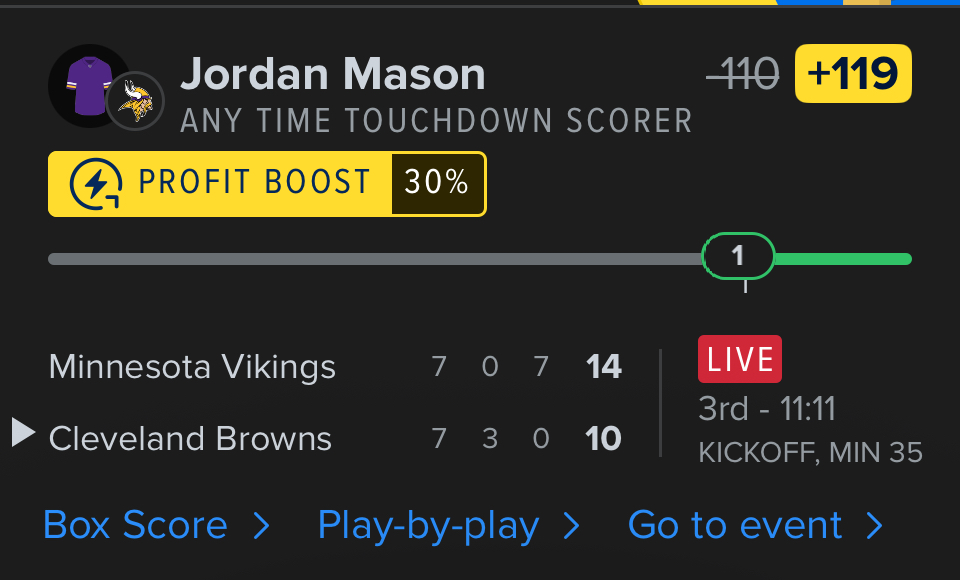This screenshot has width=960, height=580.
Task: Click the possession arrow beside Cleveland Browns
Action: tap(23, 433)
